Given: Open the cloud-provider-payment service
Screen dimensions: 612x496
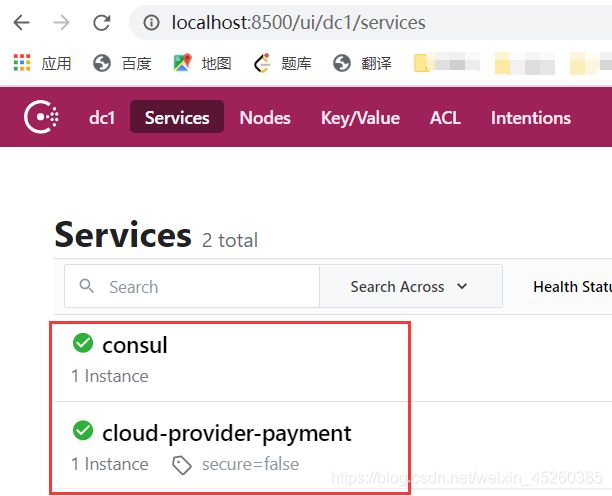Looking at the screenshot, I should (x=226, y=433).
